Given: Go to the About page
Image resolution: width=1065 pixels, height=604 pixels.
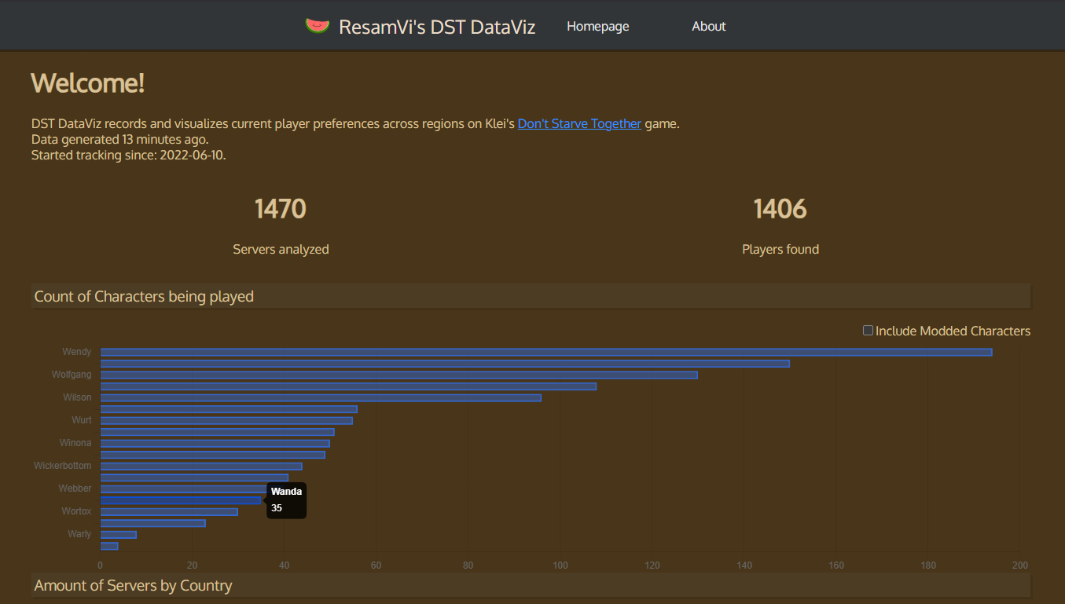Looking at the screenshot, I should point(708,26).
